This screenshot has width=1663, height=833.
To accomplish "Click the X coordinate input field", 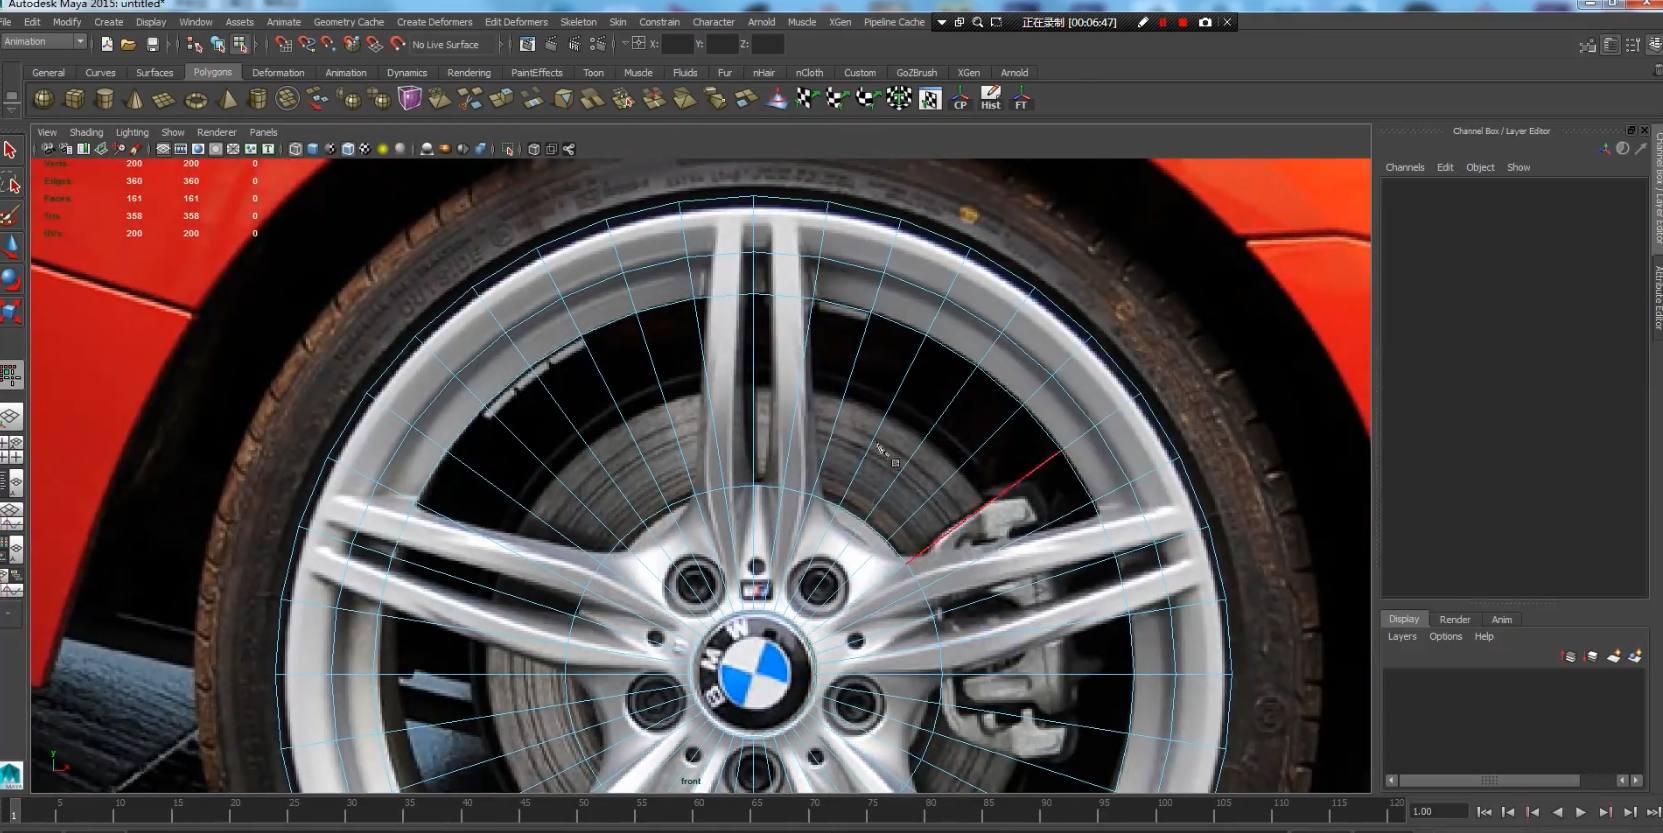I will (x=677, y=44).
